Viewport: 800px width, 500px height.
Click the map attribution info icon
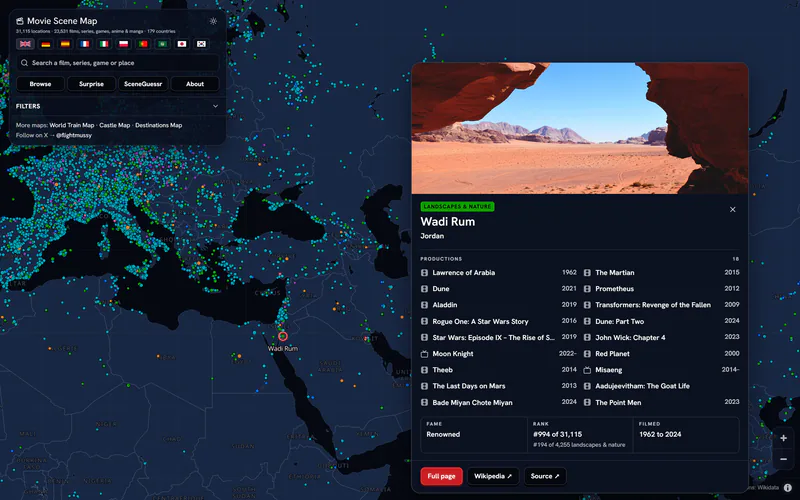tap(788, 488)
